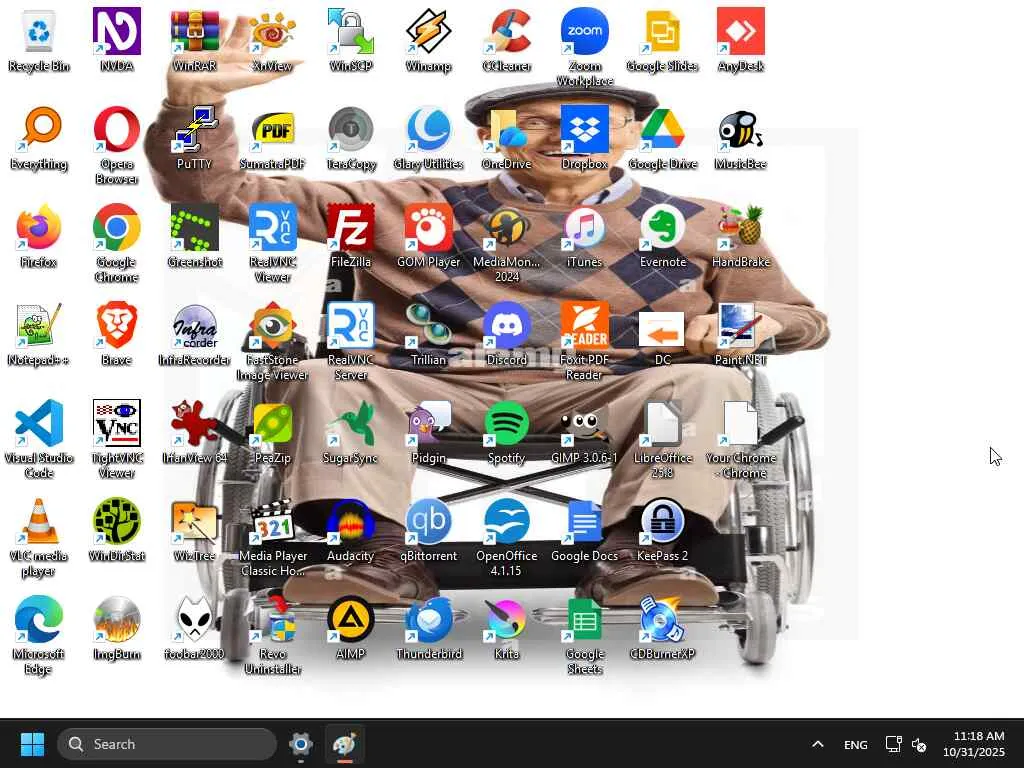Image resolution: width=1024 pixels, height=768 pixels.
Task: Click the RealVNC Viewer shortcut
Action: click(272, 243)
